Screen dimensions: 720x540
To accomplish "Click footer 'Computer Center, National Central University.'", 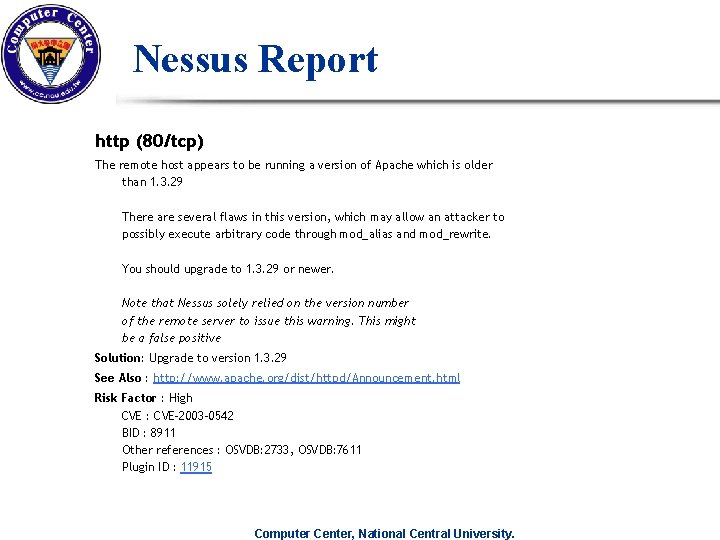I will pyautogui.click(x=384, y=534).
